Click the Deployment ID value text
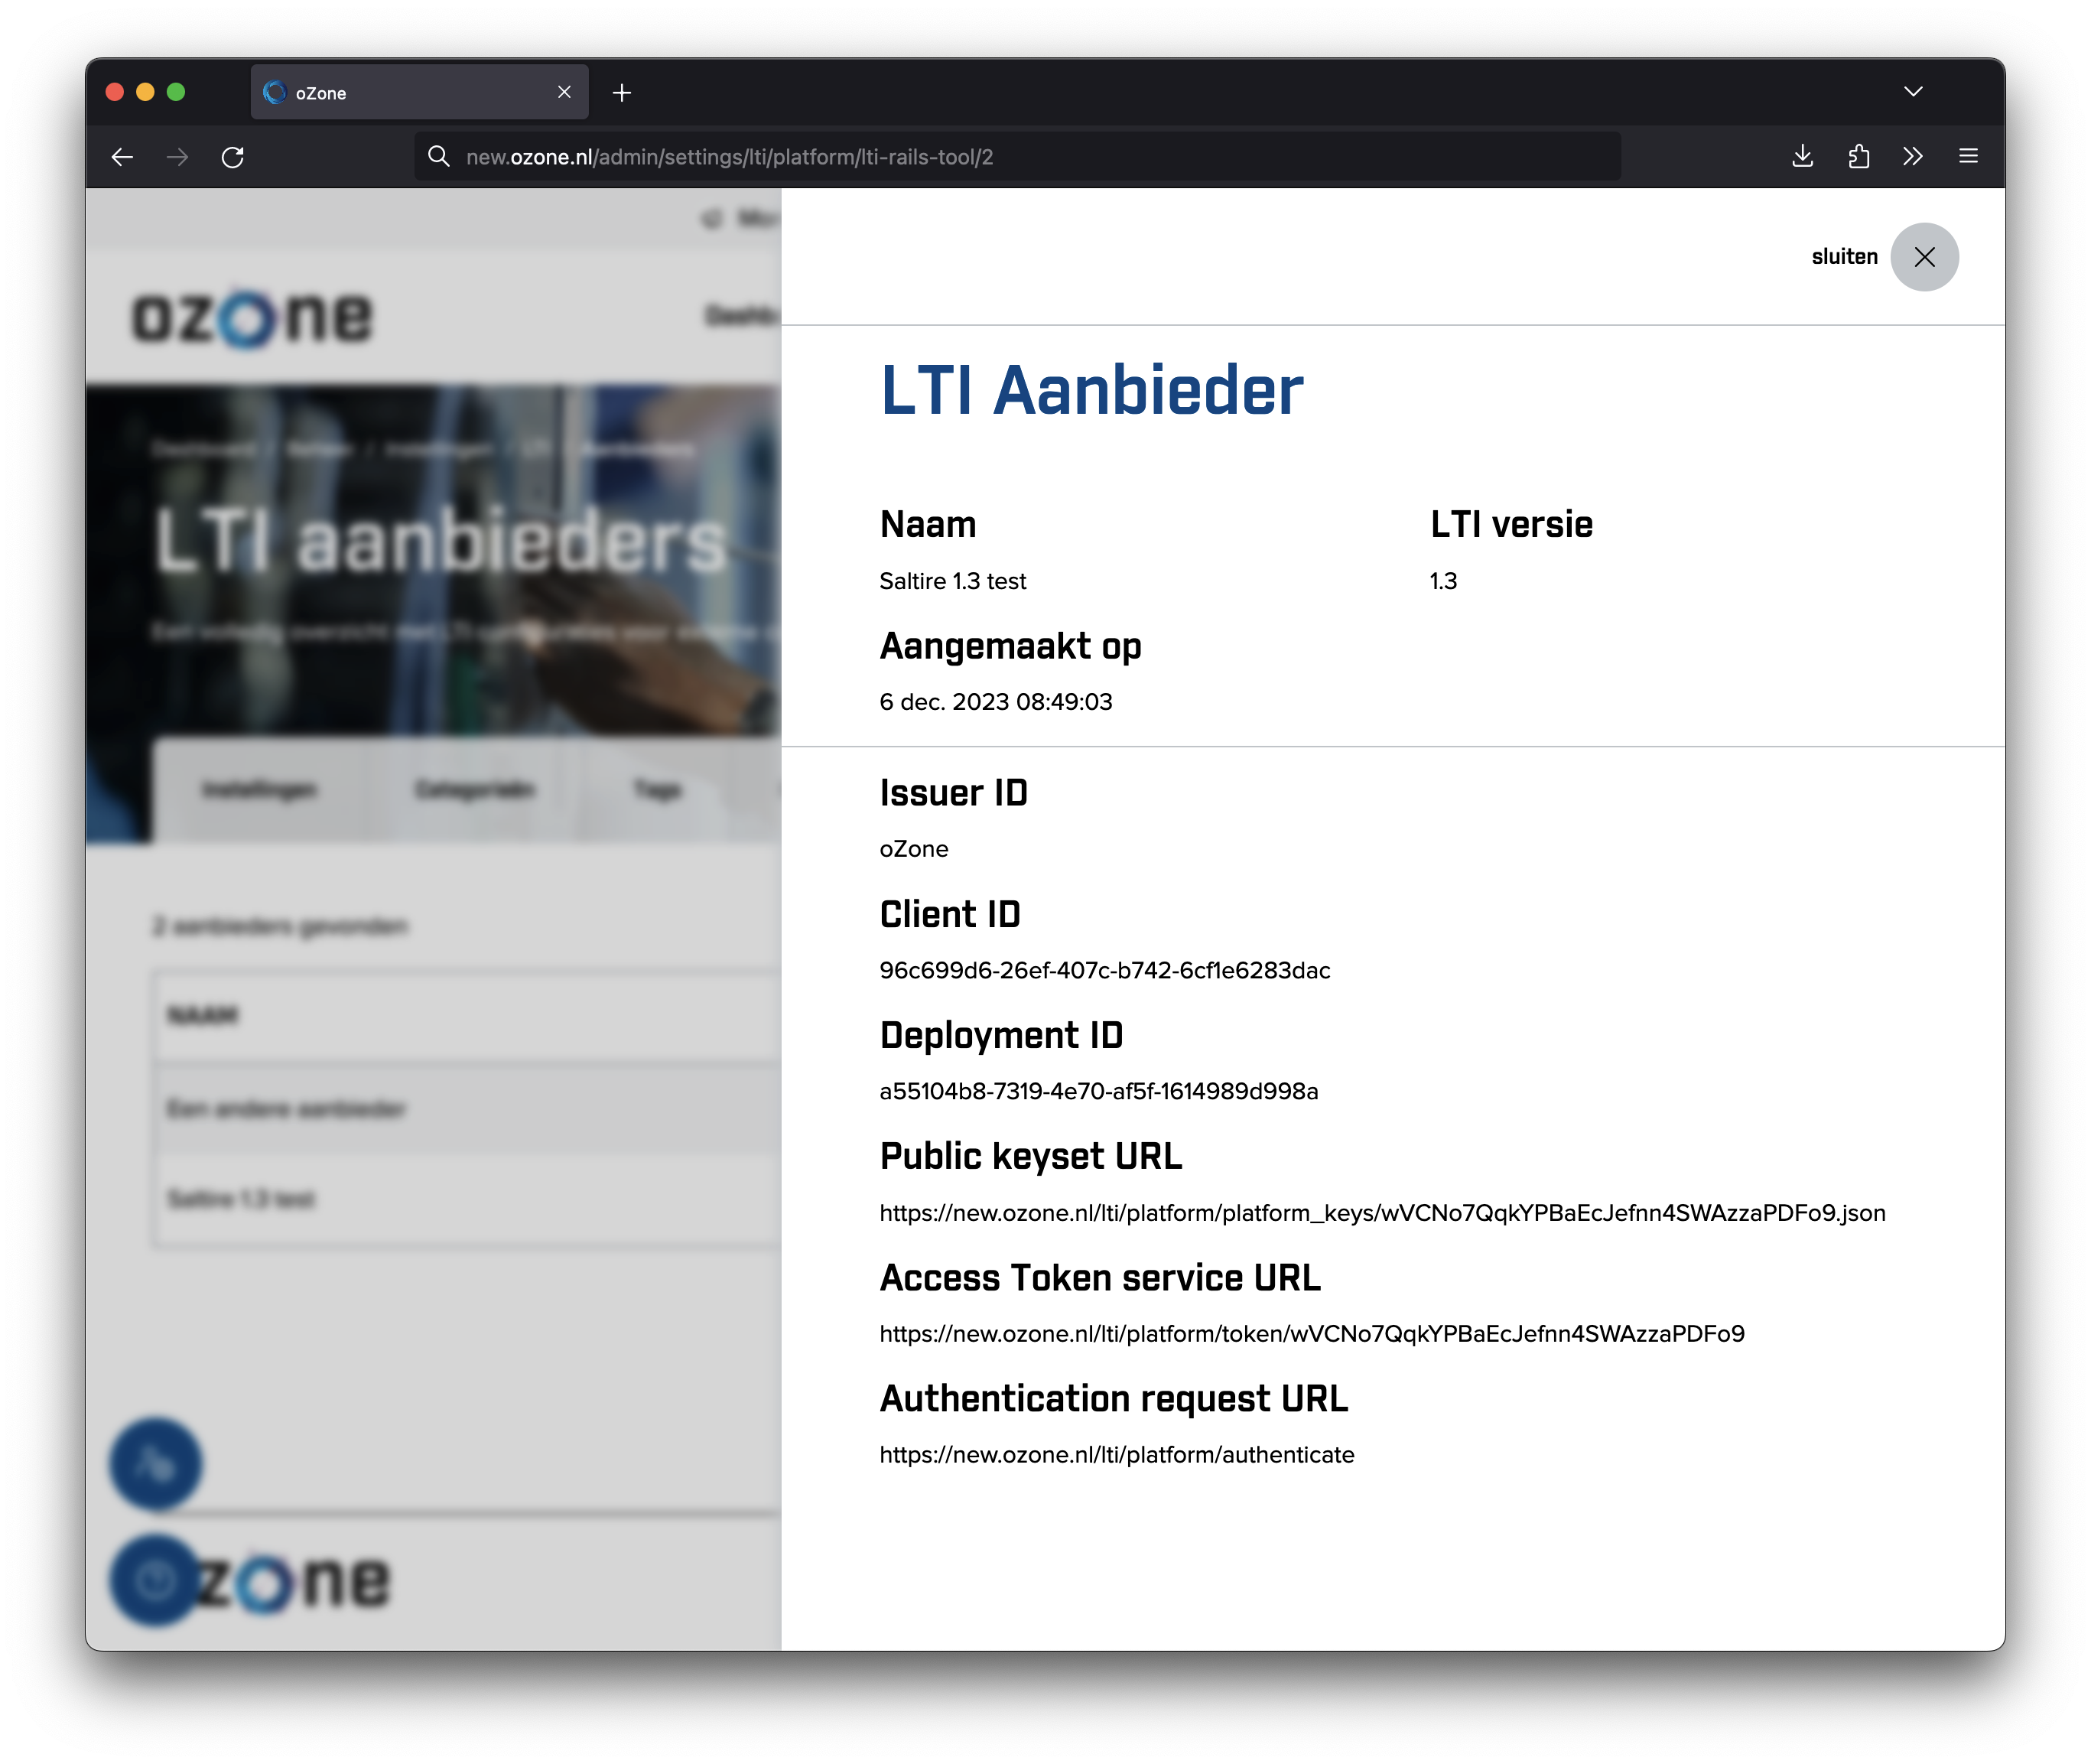Viewport: 2091px width, 1764px height. pos(1098,1092)
